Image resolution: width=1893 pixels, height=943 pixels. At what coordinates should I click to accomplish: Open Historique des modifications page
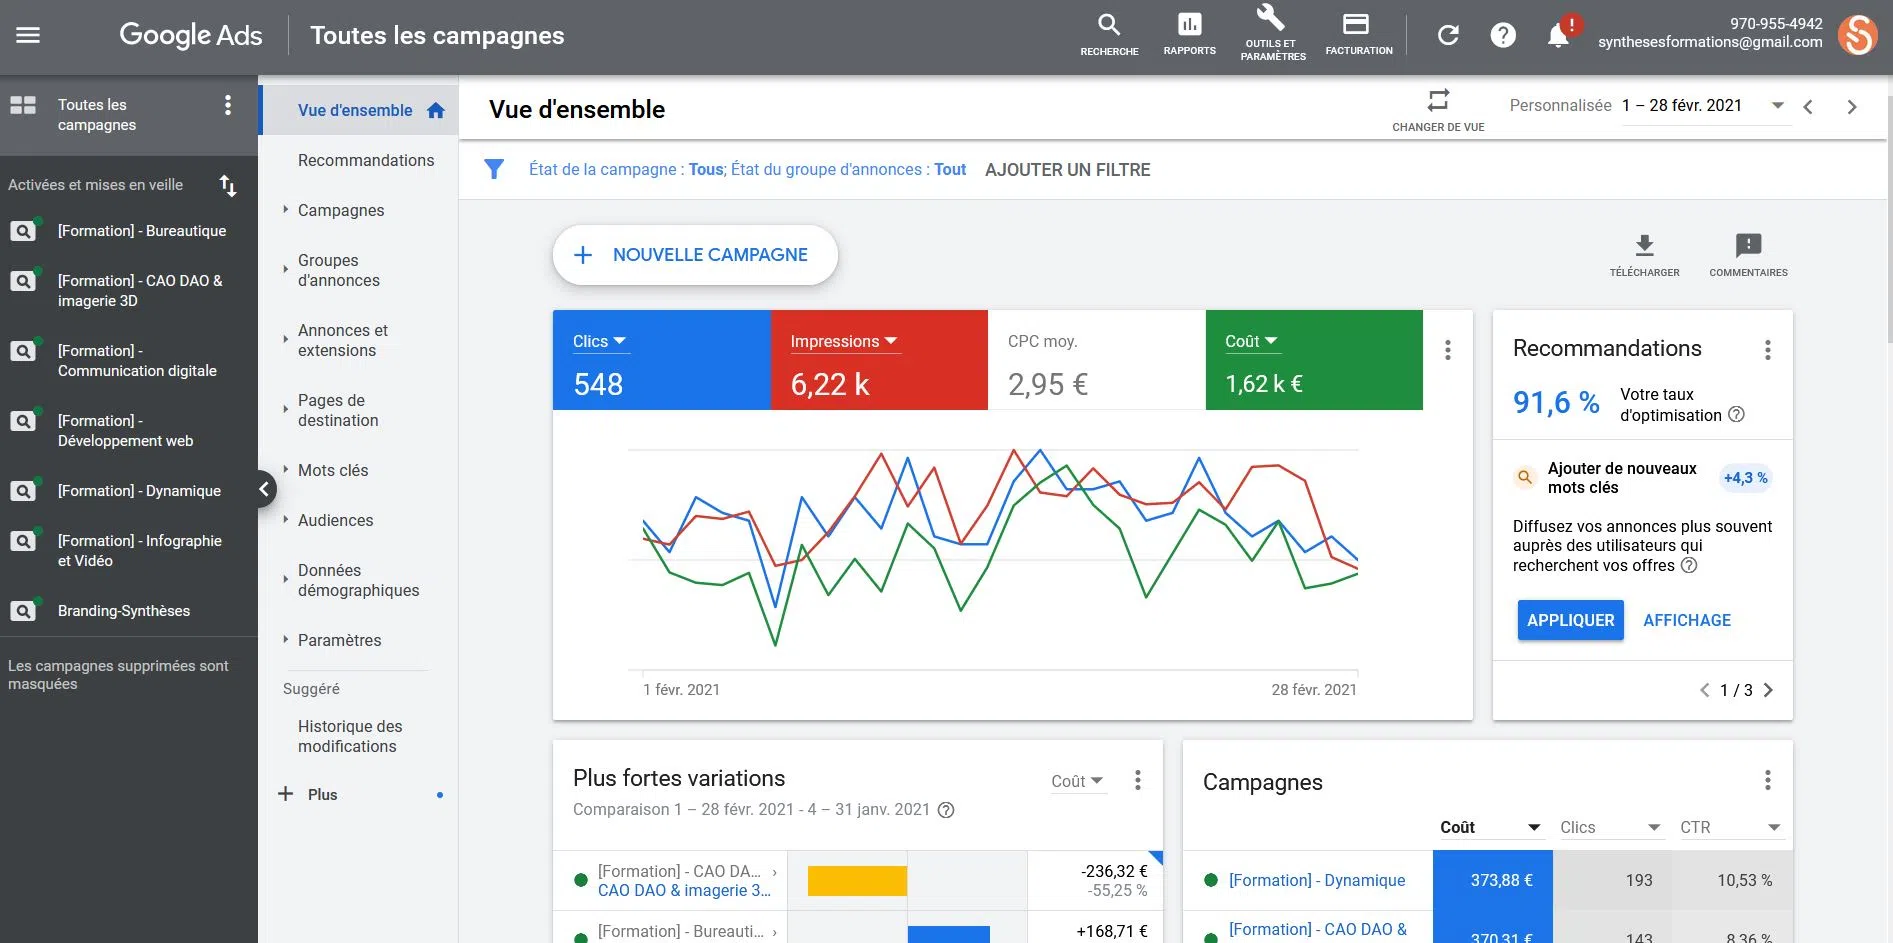point(349,736)
